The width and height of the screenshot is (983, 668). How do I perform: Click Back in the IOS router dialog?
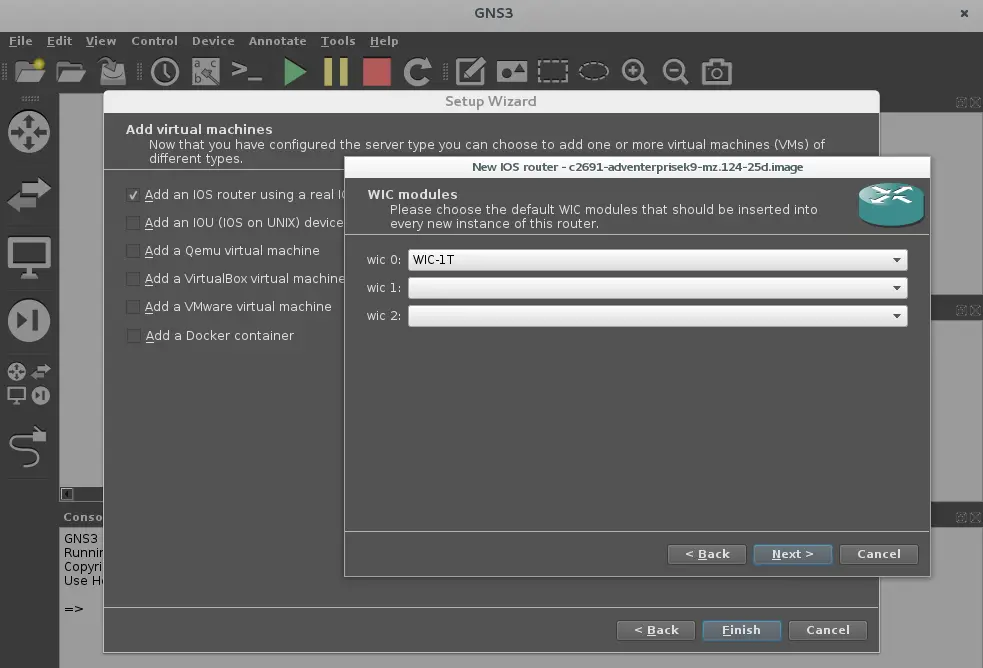tap(707, 554)
